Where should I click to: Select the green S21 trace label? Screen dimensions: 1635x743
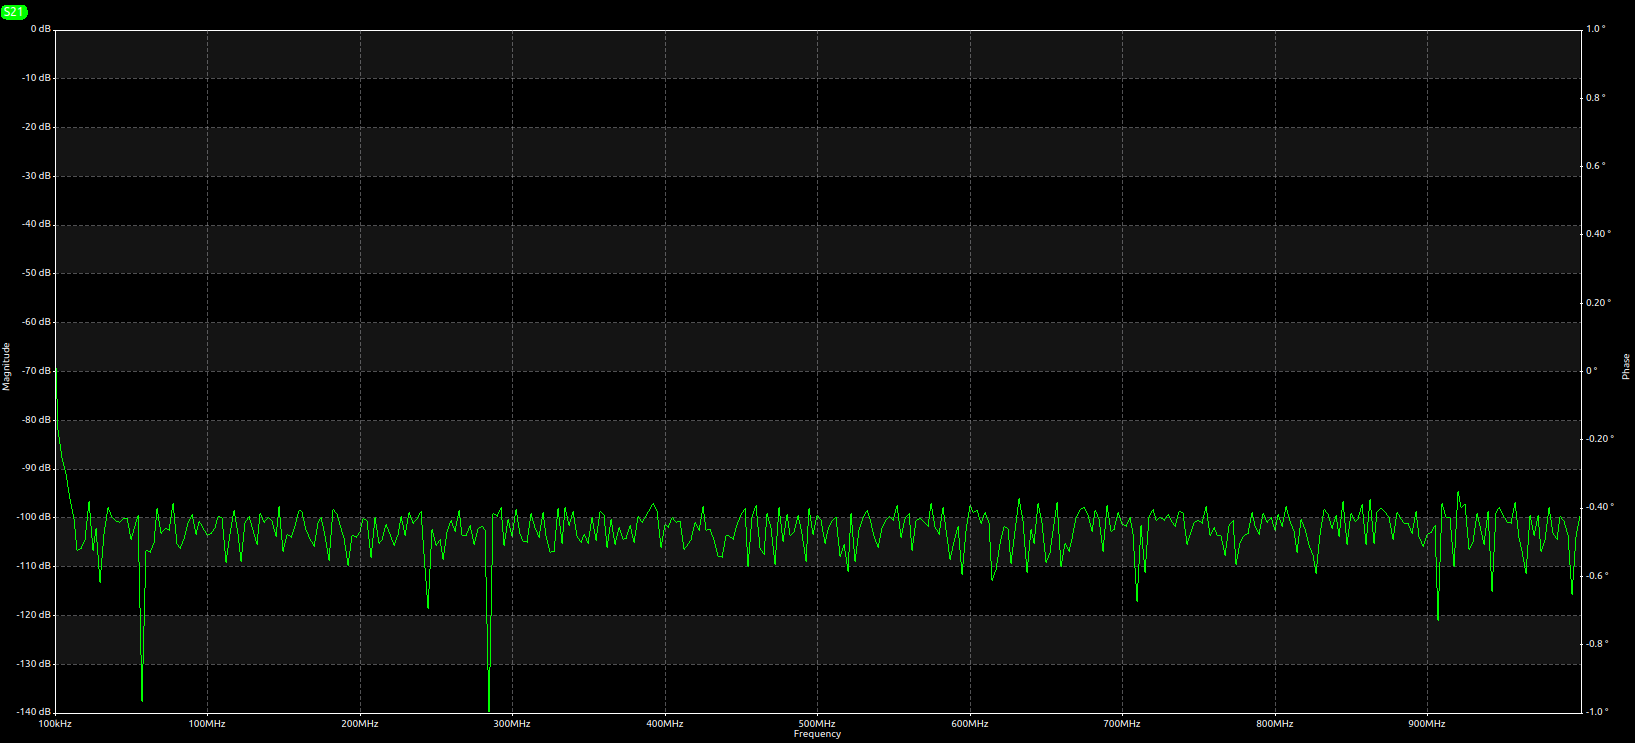point(14,12)
